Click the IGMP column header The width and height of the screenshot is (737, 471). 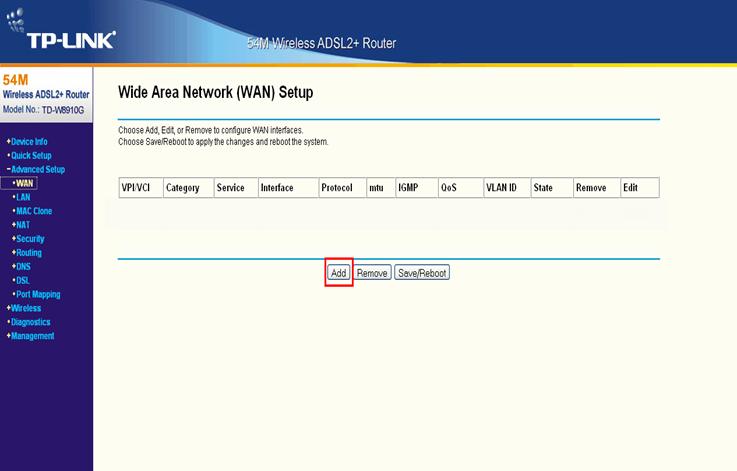tap(416, 188)
